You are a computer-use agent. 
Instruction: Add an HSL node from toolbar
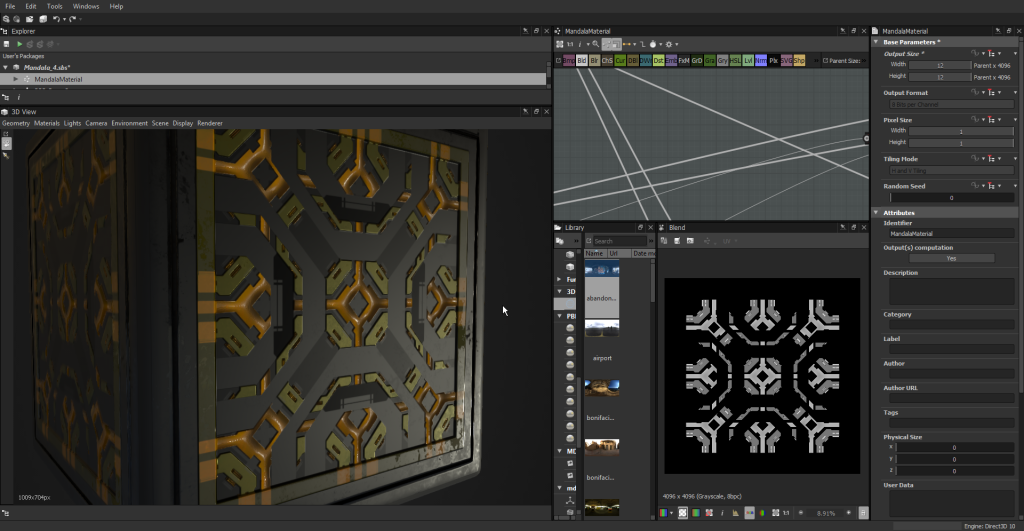(735, 60)
